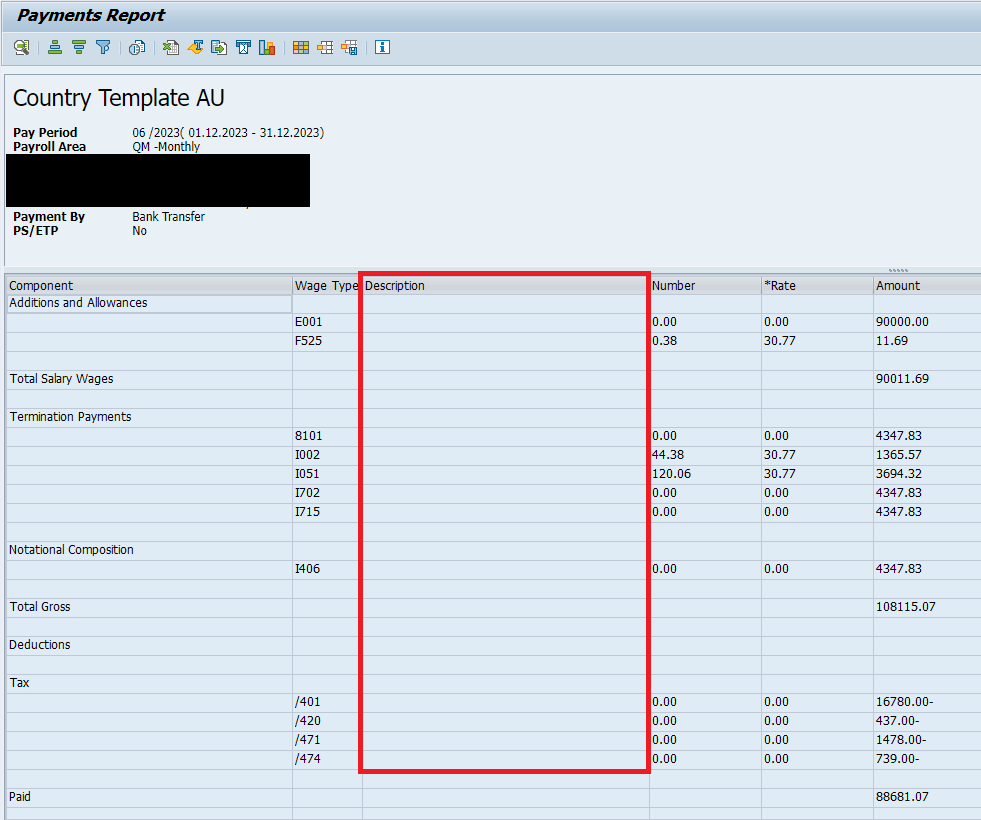The height and width of the screenshot is (820, 981).
Task: Set a filter with funnel icon
Action: 103,48
